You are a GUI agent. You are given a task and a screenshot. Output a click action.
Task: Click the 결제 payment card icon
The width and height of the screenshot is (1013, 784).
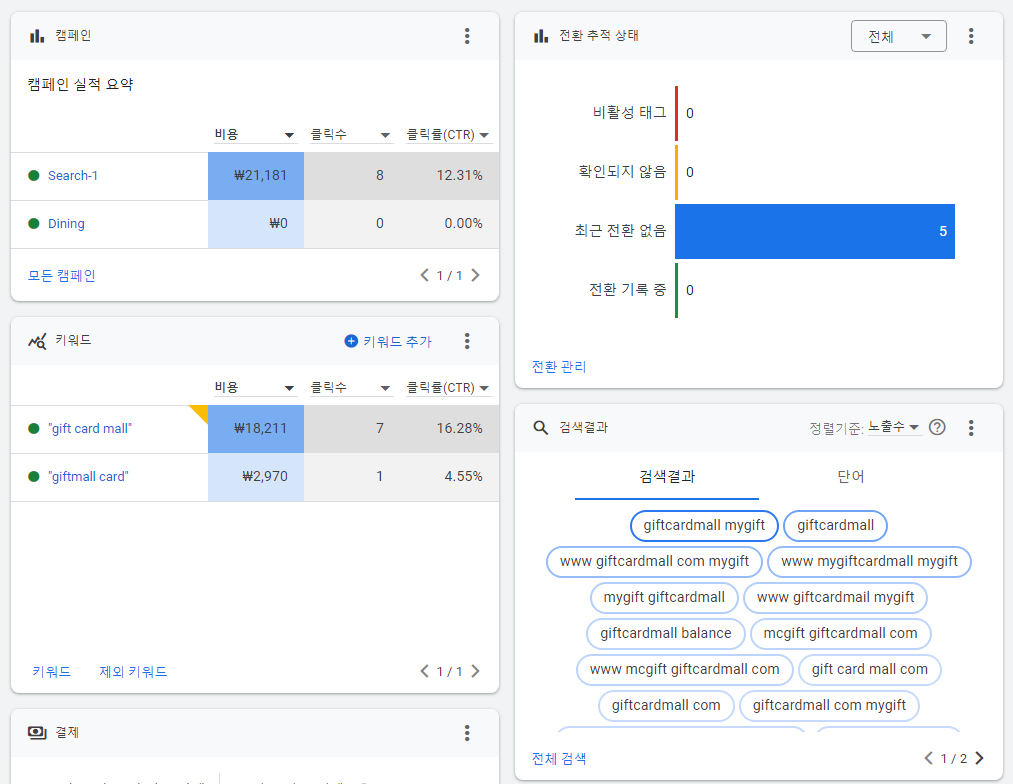point(35,732)
